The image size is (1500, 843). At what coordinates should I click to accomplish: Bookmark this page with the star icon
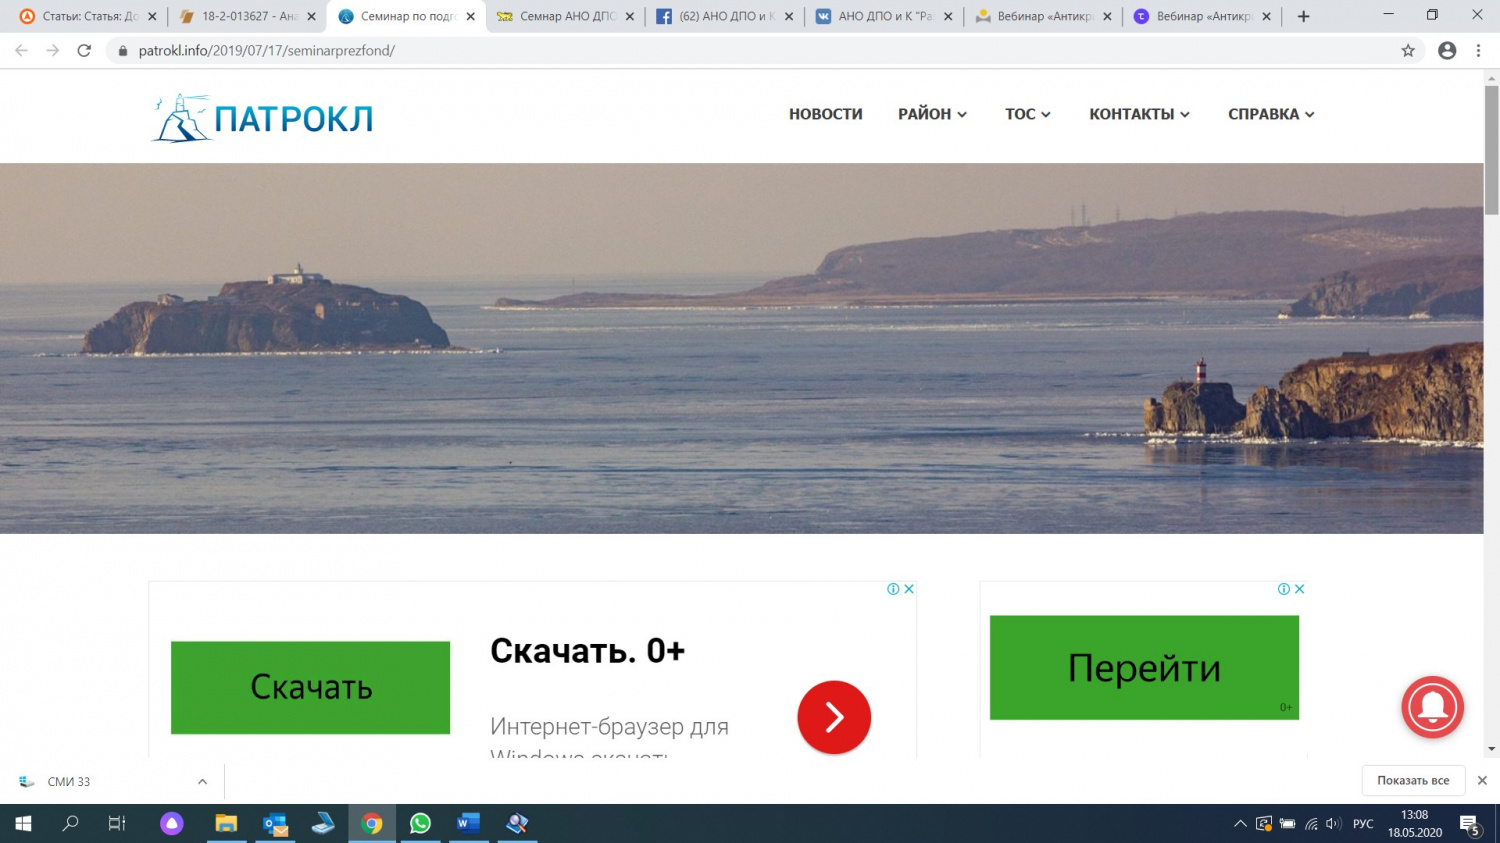[1408, 50]
